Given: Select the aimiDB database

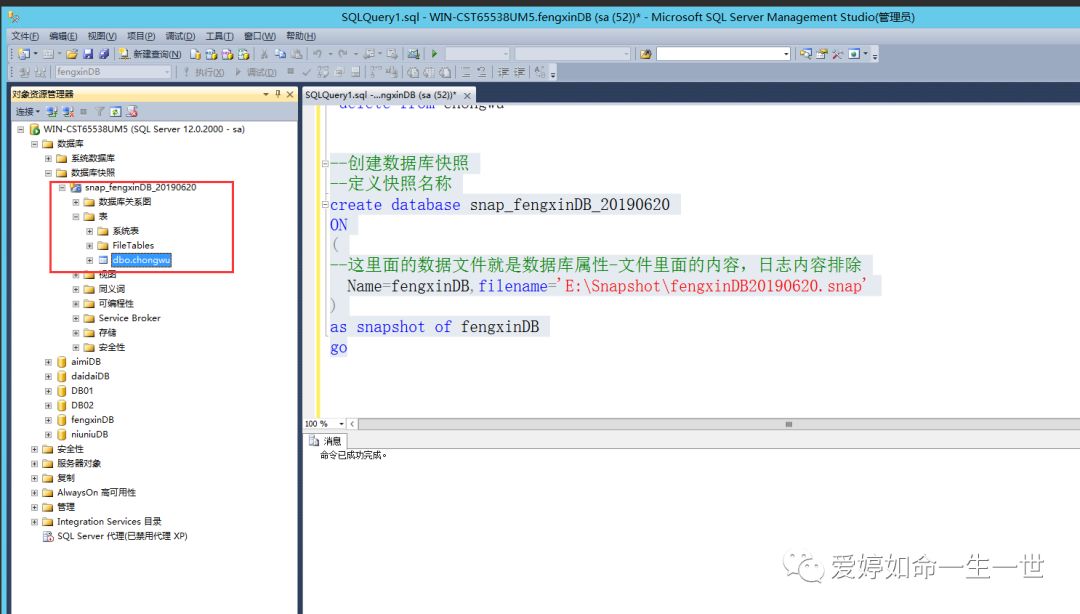Looking at the screenshot, I should 86,362.
